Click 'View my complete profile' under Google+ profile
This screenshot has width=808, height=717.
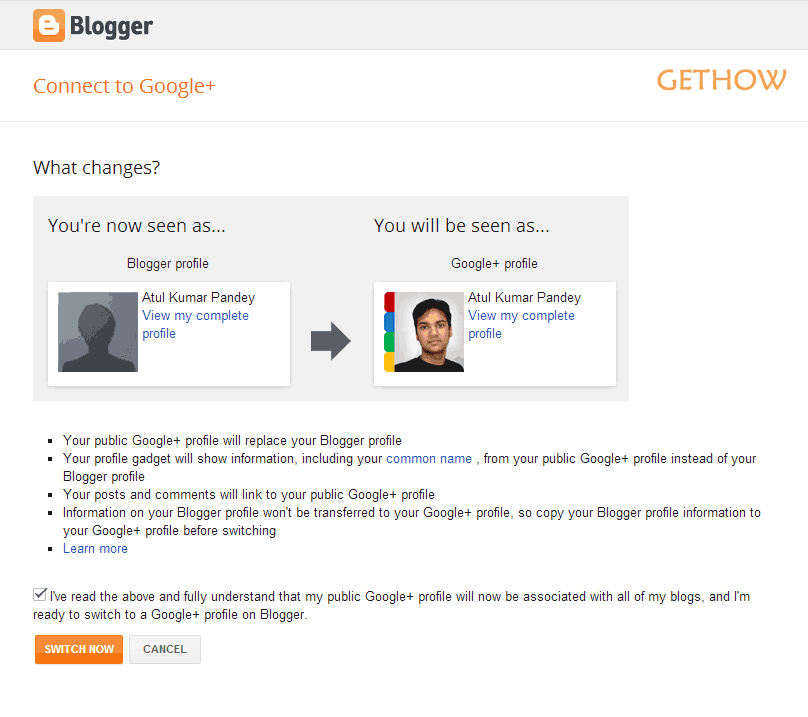(521, 324)
